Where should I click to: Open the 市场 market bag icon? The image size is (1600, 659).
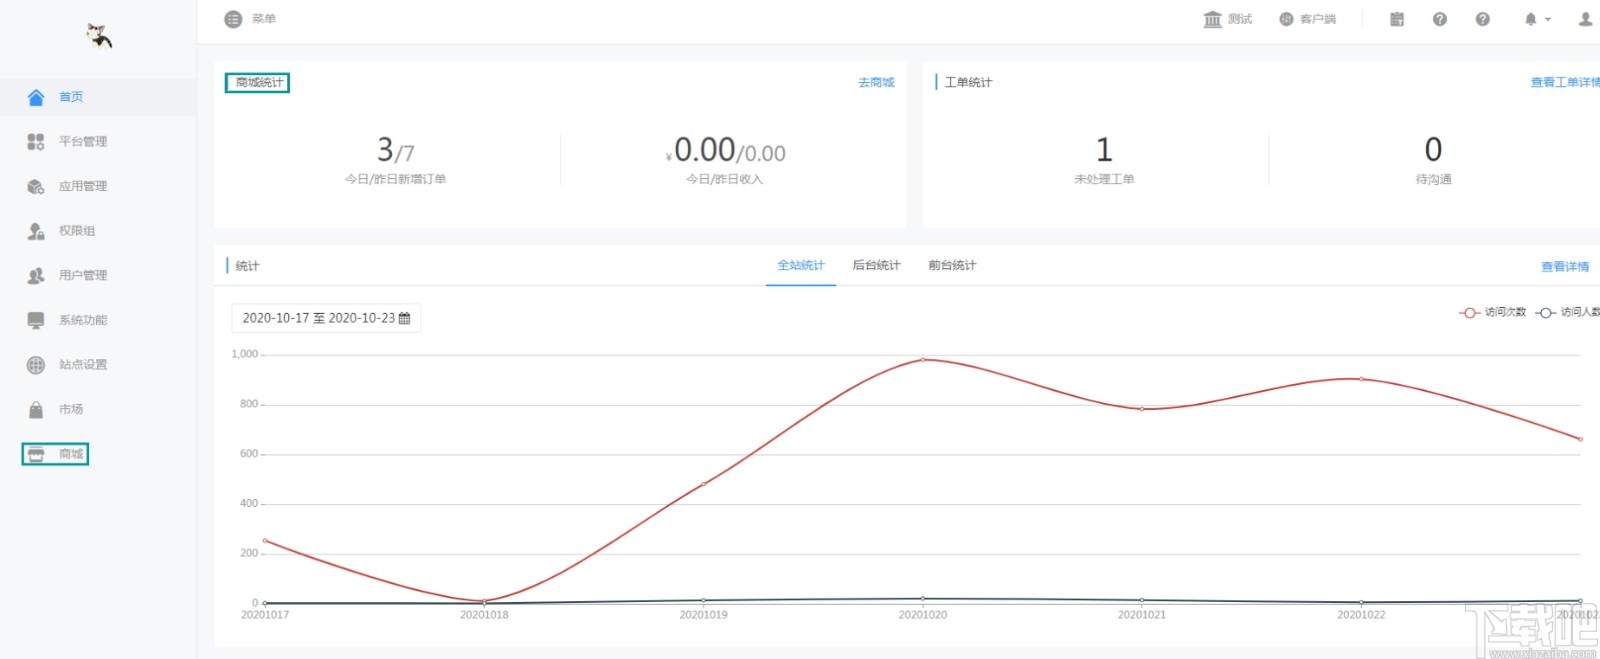(x=36, y=409)
